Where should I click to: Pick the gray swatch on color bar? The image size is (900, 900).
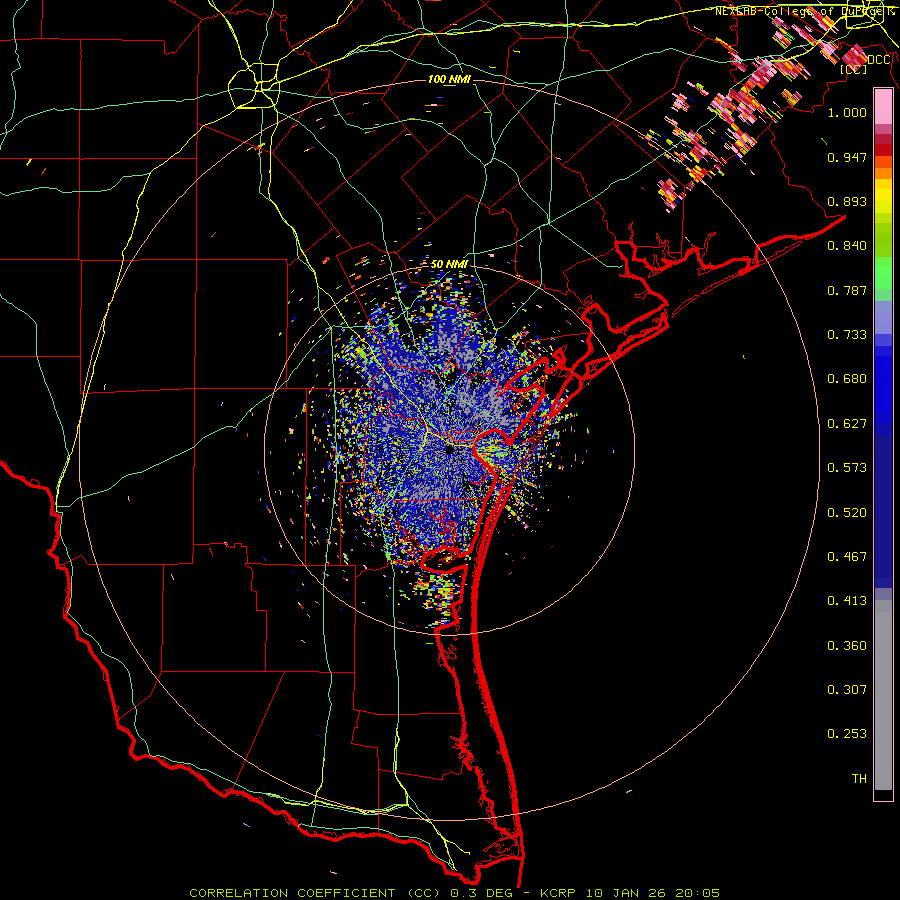tap(883, 695)
